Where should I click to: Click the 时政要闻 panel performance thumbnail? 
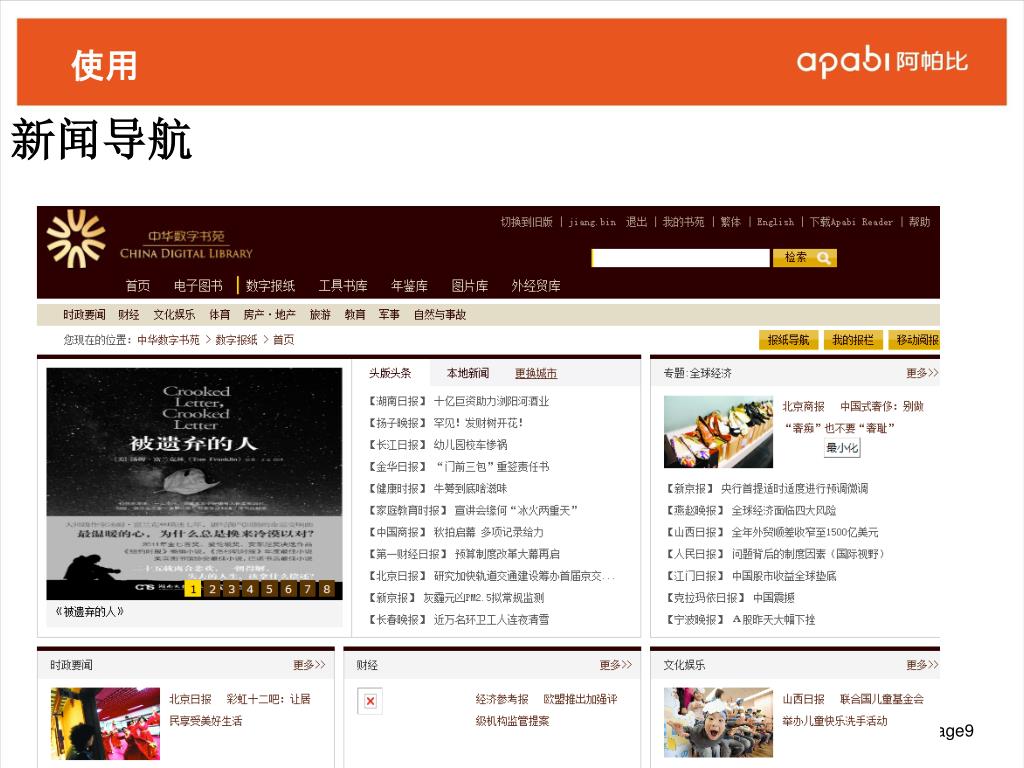click(x=106, y=724)
